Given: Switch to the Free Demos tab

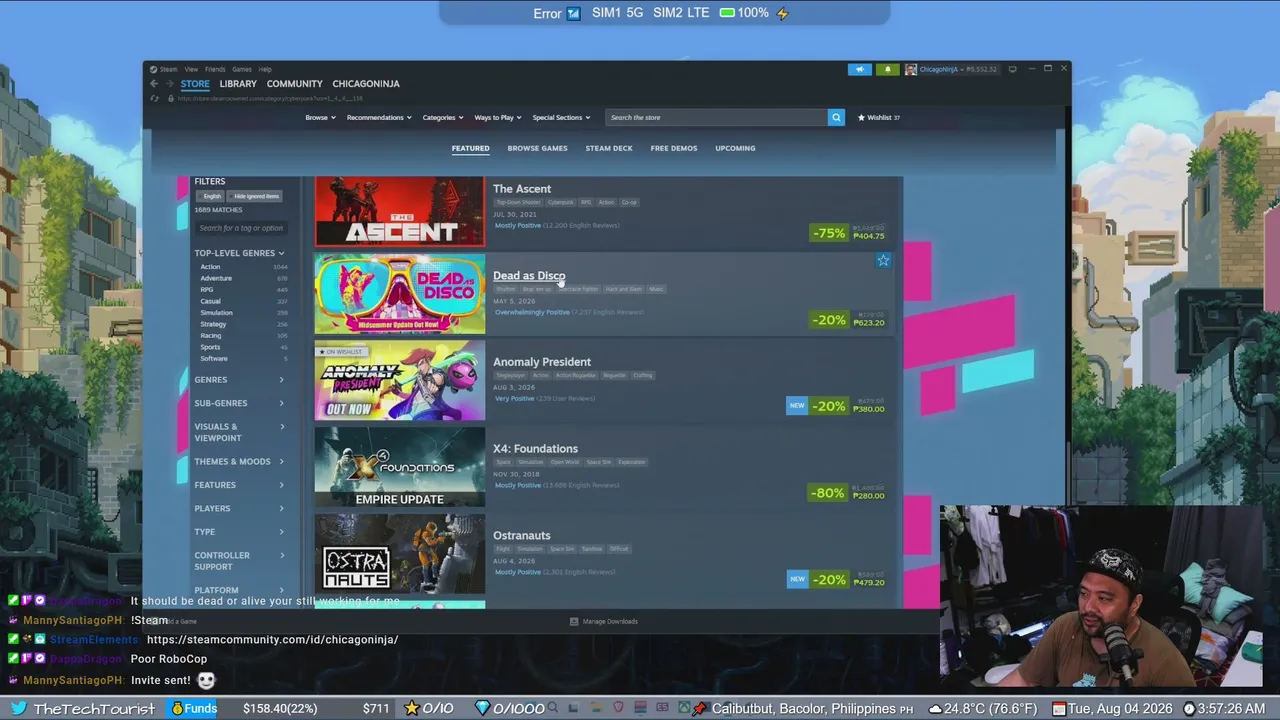Looking at the screenshot, I should [674, 148].
